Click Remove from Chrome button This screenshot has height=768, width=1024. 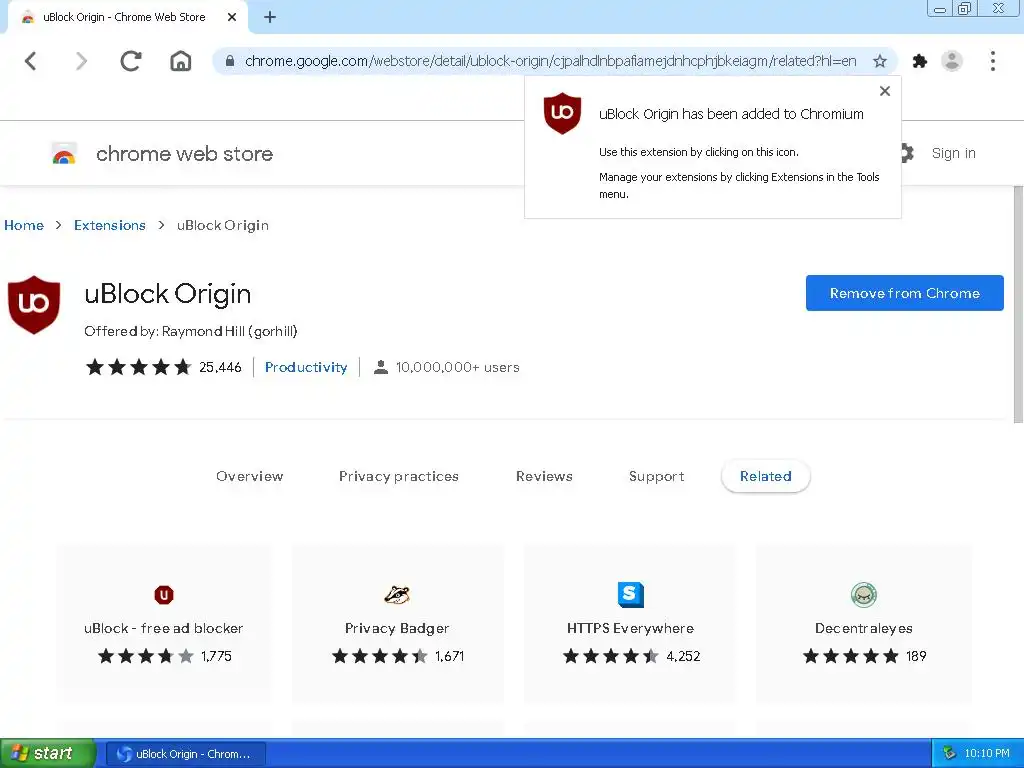pyautogui.click(x=904, y=293)
